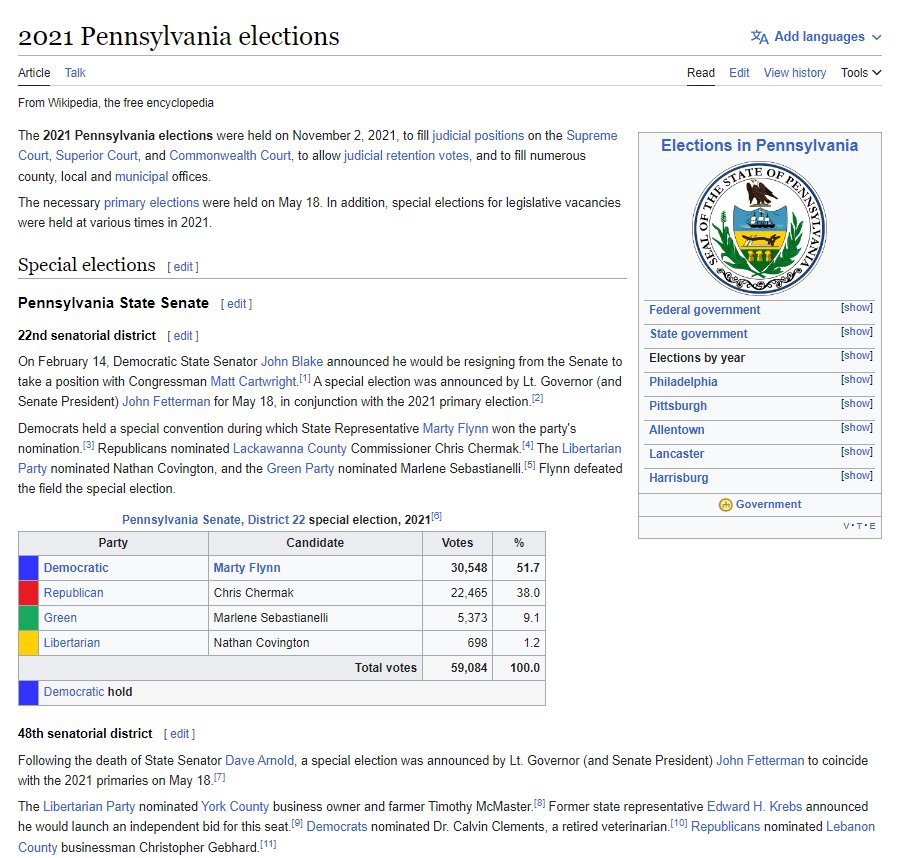This screenshot has height=858, width=906.
Task: Show the Allentown section
Action: (x=856, y=428)
